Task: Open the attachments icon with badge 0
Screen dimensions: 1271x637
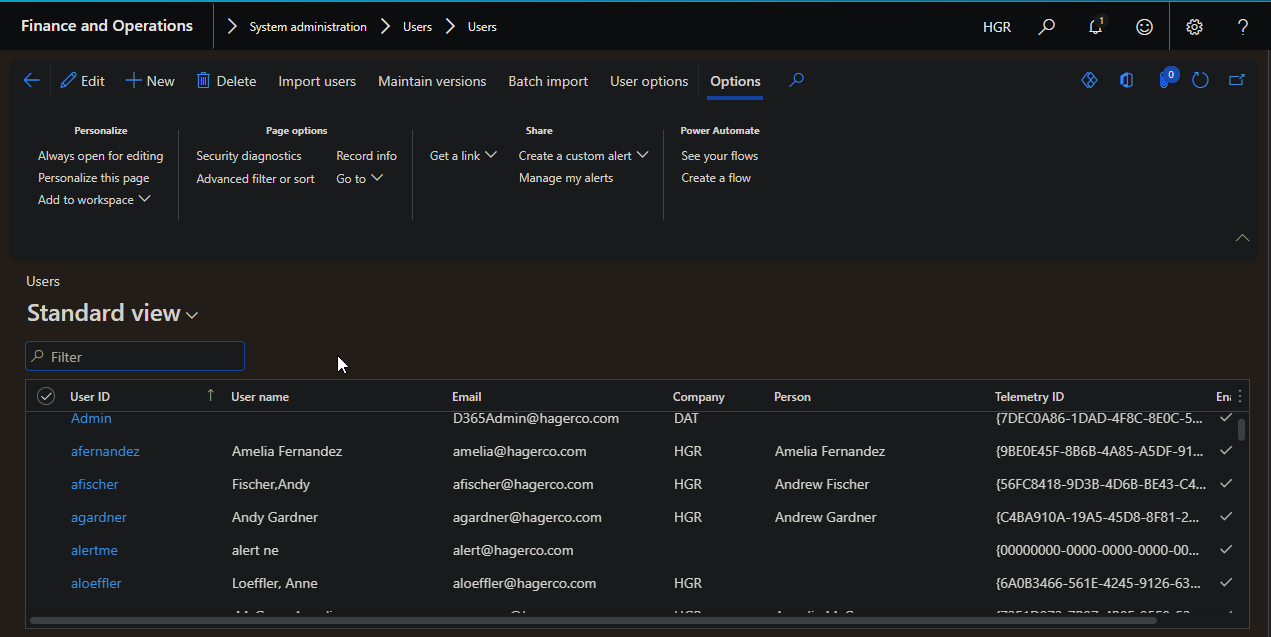Action: click(x=1167, y=79)
